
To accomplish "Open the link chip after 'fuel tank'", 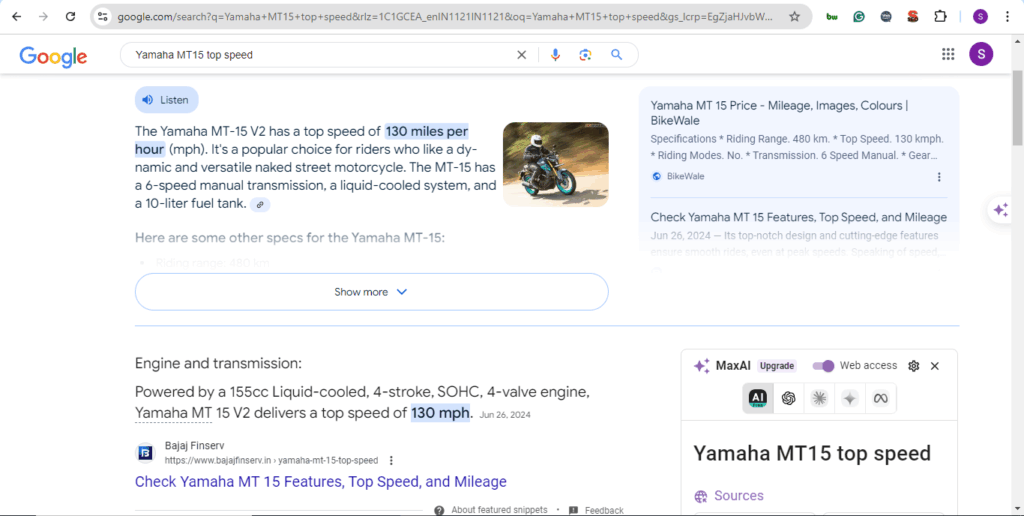I will (260, 204).
